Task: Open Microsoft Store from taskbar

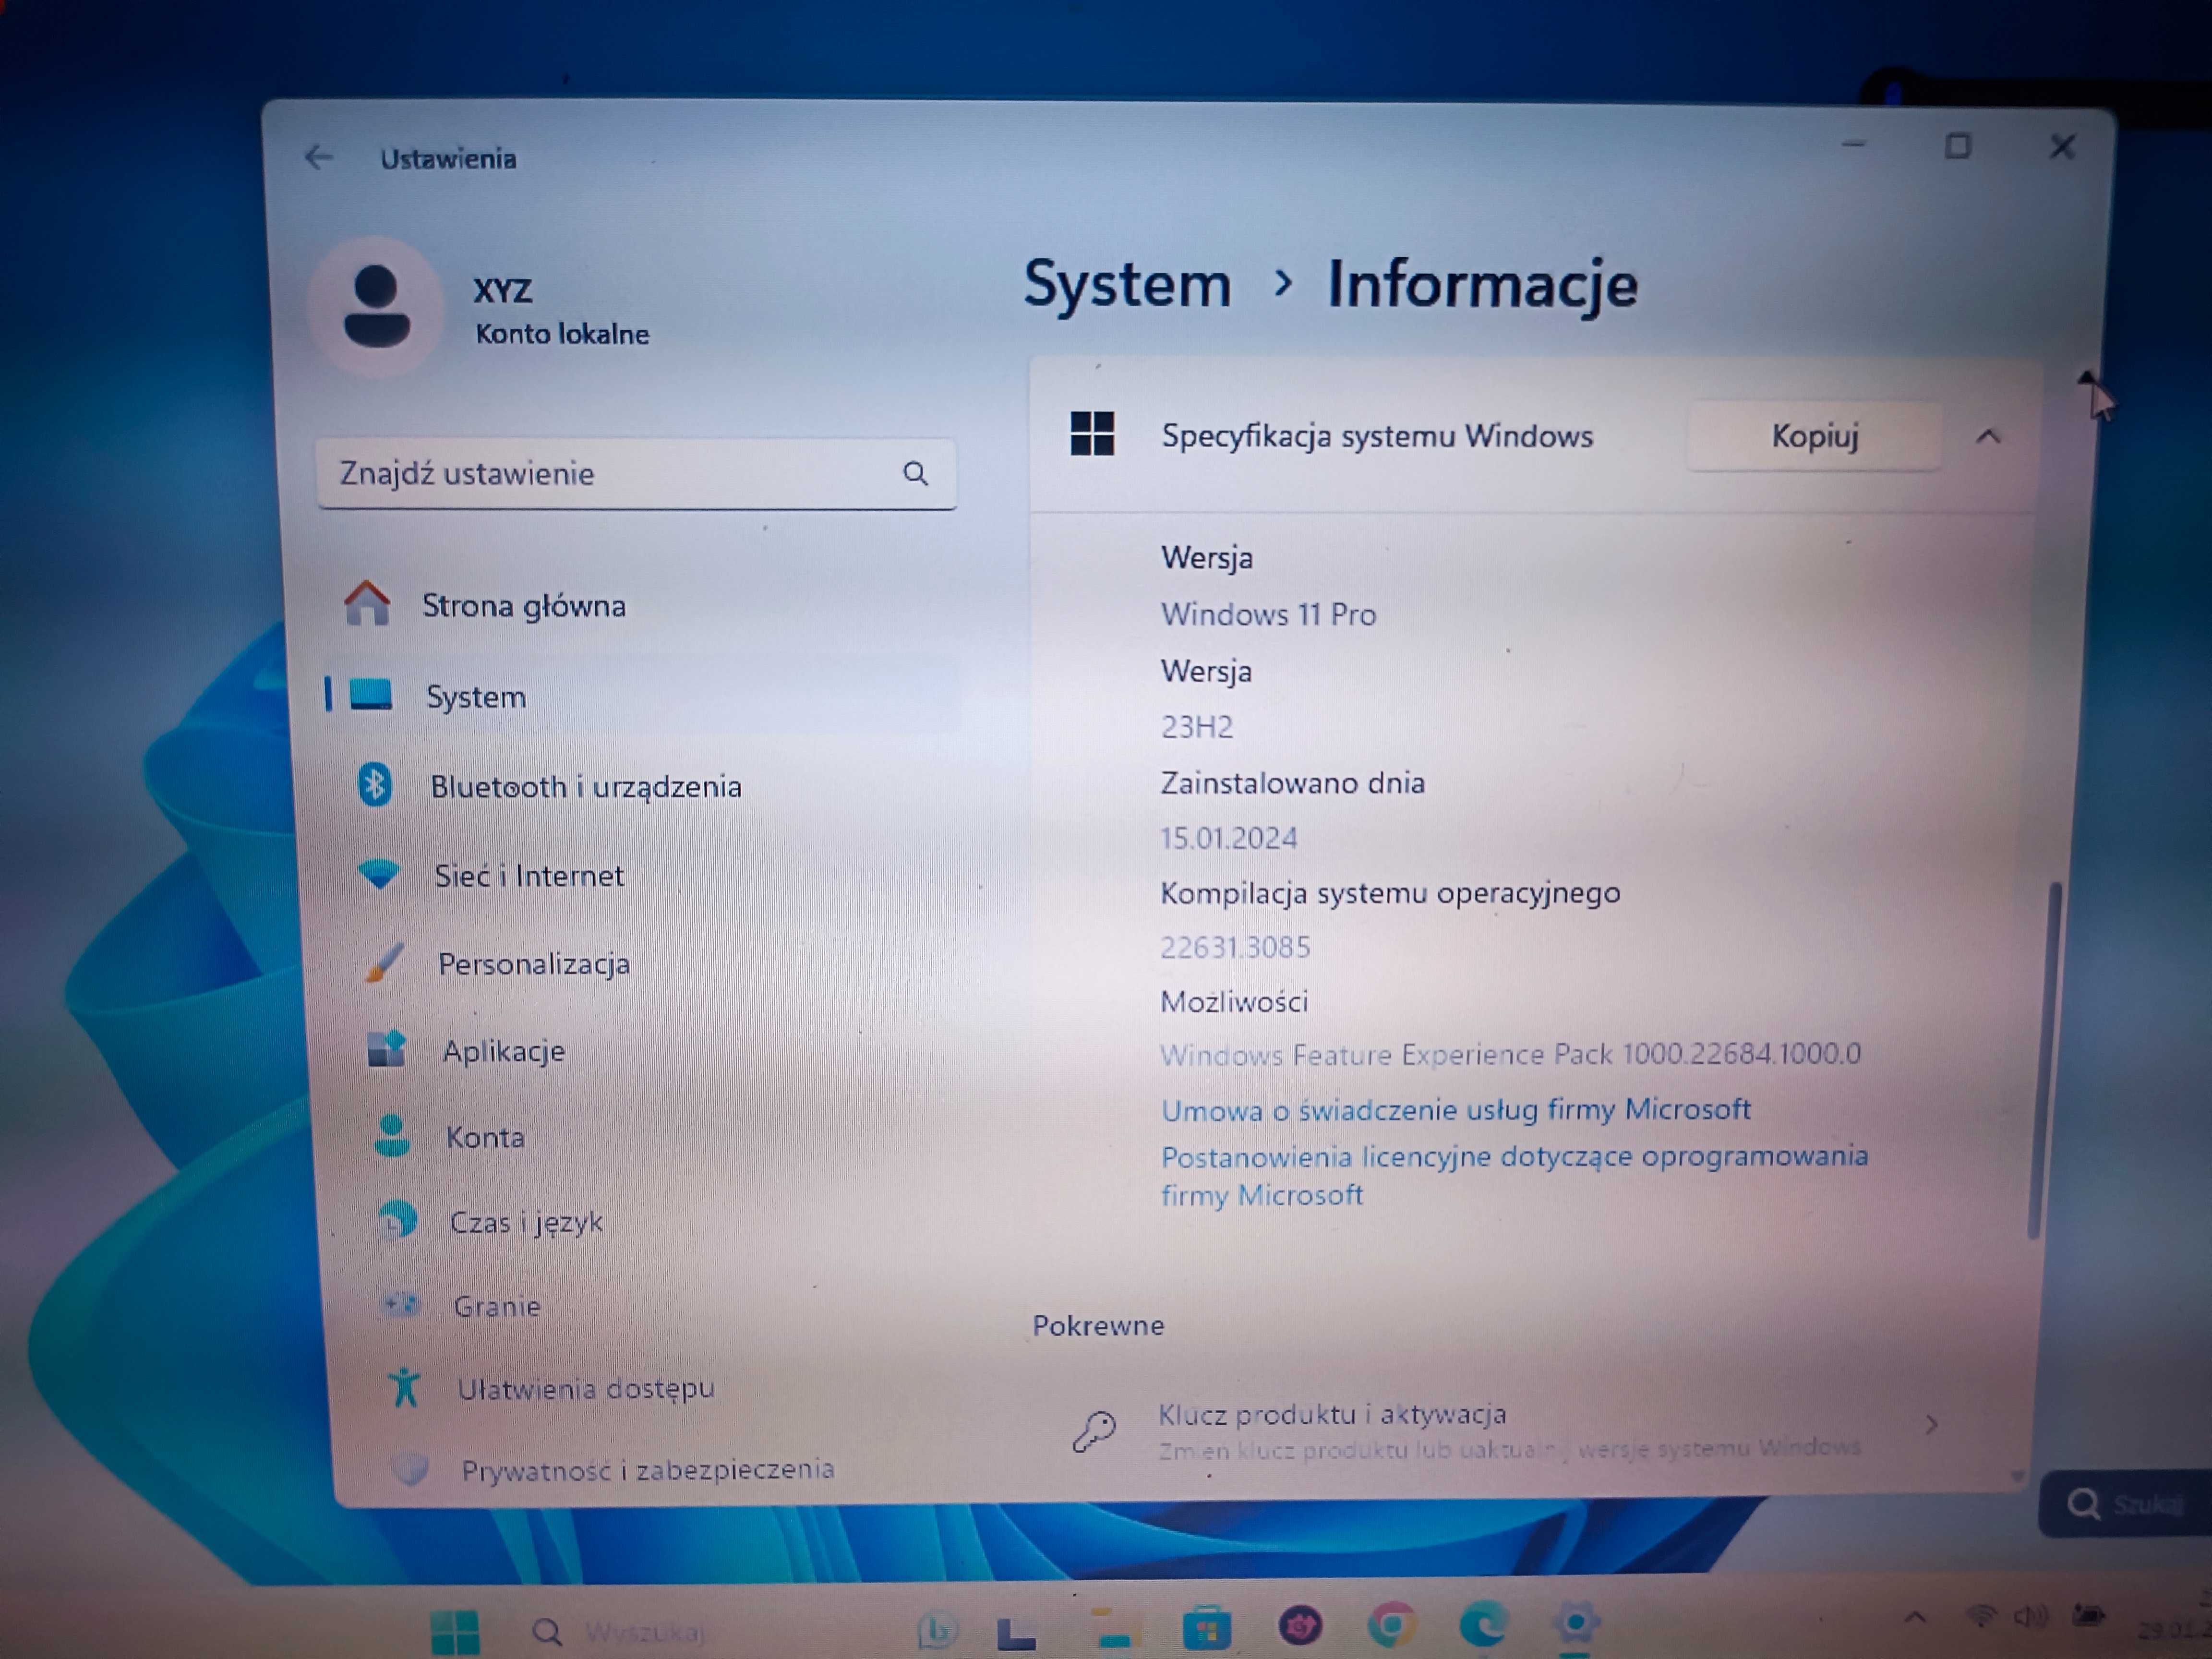Action: coord(1206,1628)
